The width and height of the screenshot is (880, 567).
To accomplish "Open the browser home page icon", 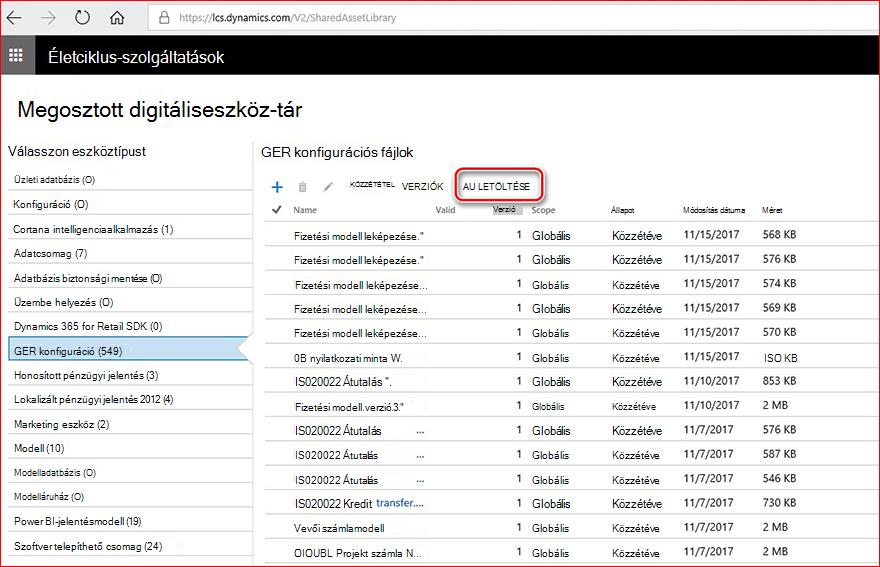I will click(117, 17).
